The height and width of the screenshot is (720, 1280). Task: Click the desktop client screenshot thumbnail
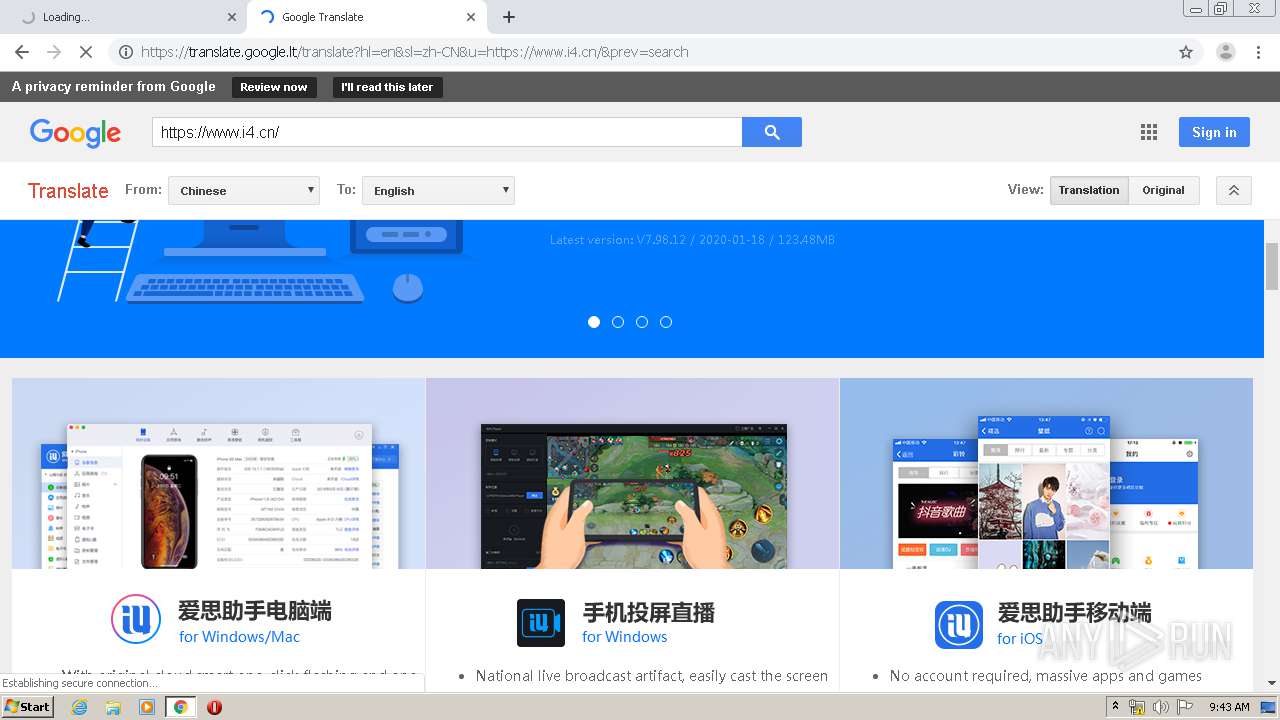[218, 474]
